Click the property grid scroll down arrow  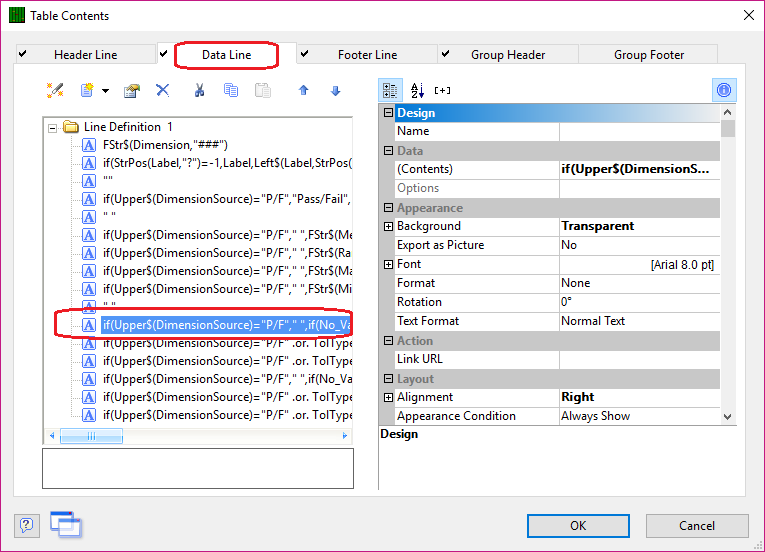pyautogui.click(x=727, y=417)
